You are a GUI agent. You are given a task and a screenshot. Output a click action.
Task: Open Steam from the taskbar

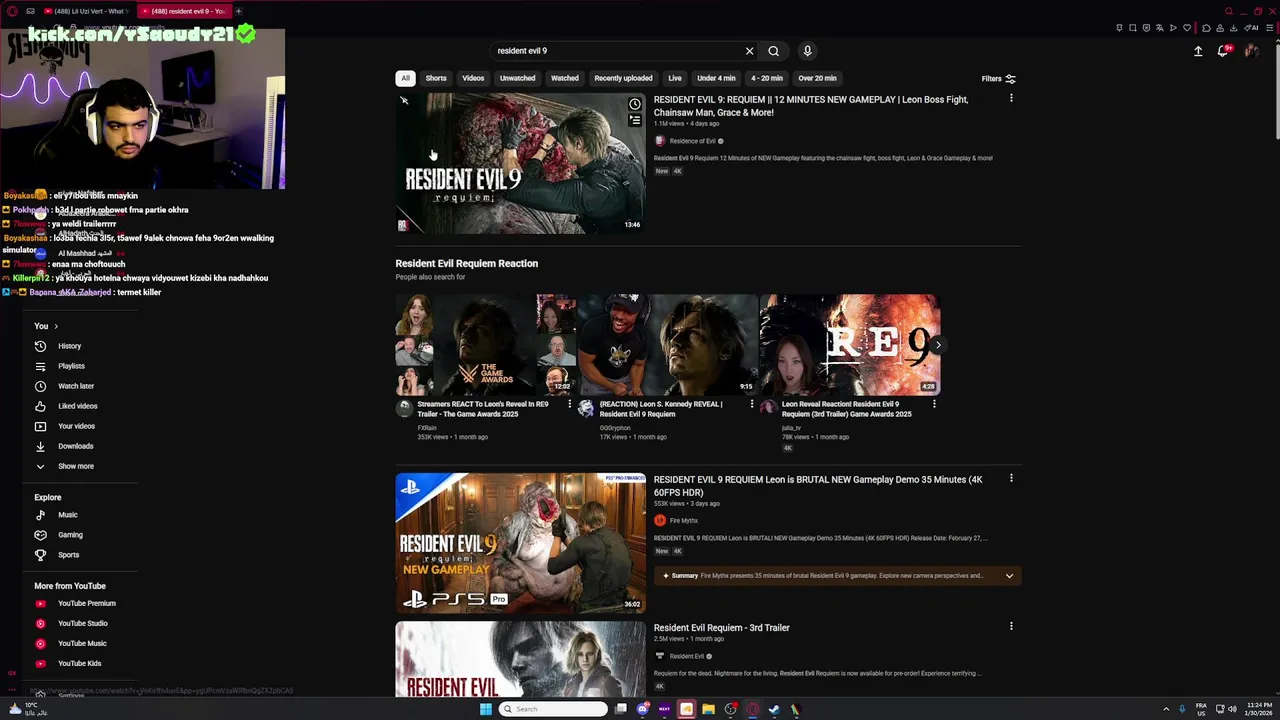[774, 709]
